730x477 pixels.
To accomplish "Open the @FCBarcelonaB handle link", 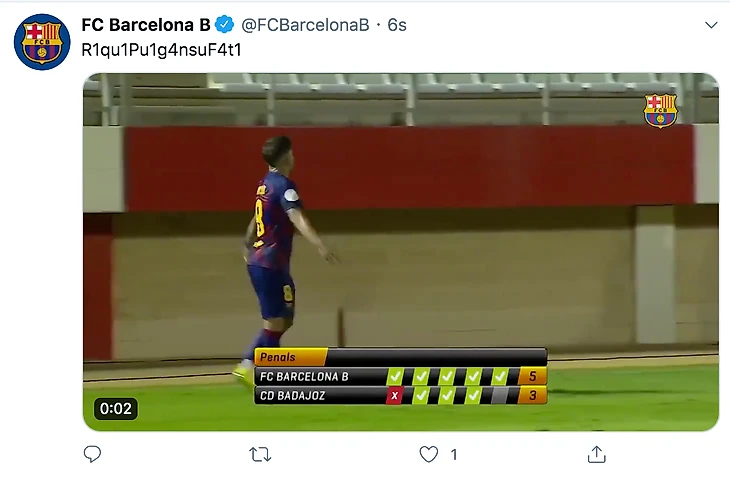I will (x=305, y=25).
